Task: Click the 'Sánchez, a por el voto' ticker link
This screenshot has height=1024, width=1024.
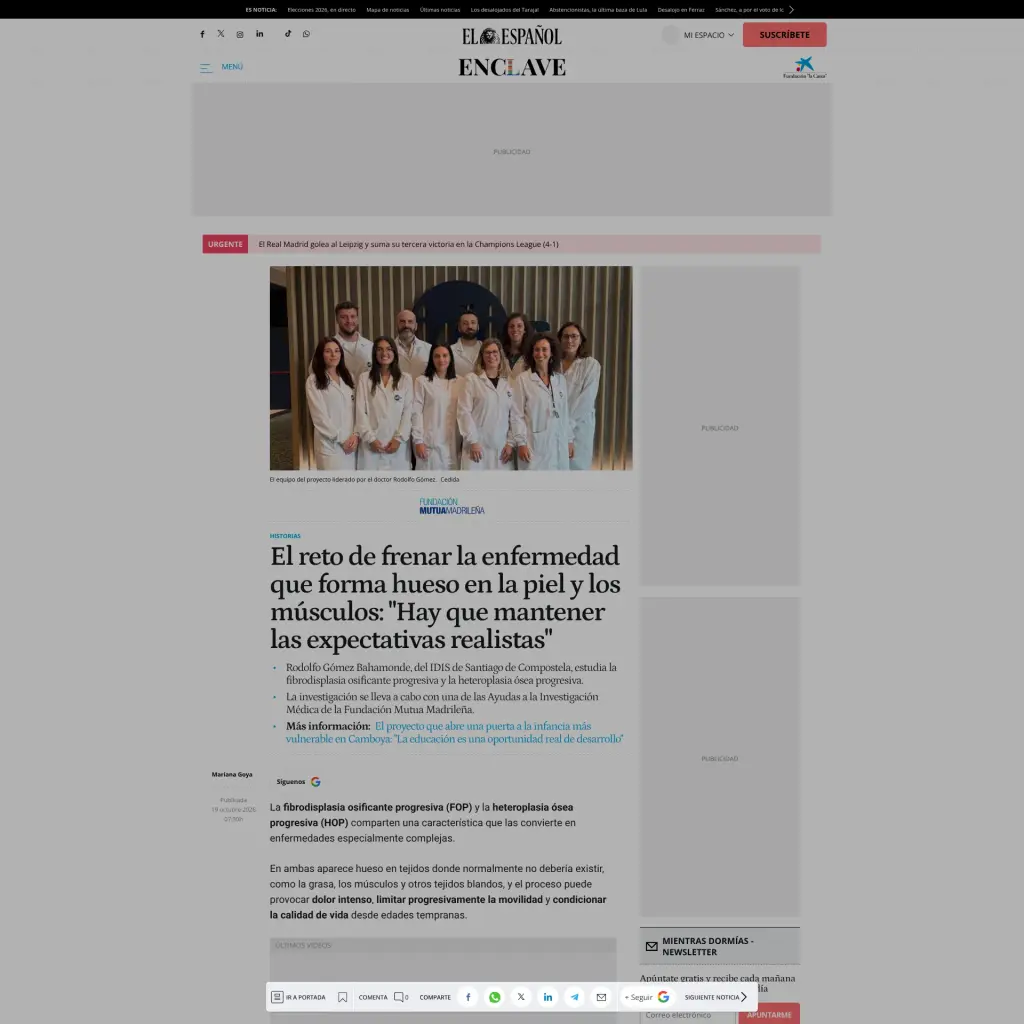Action: point(749,10)
